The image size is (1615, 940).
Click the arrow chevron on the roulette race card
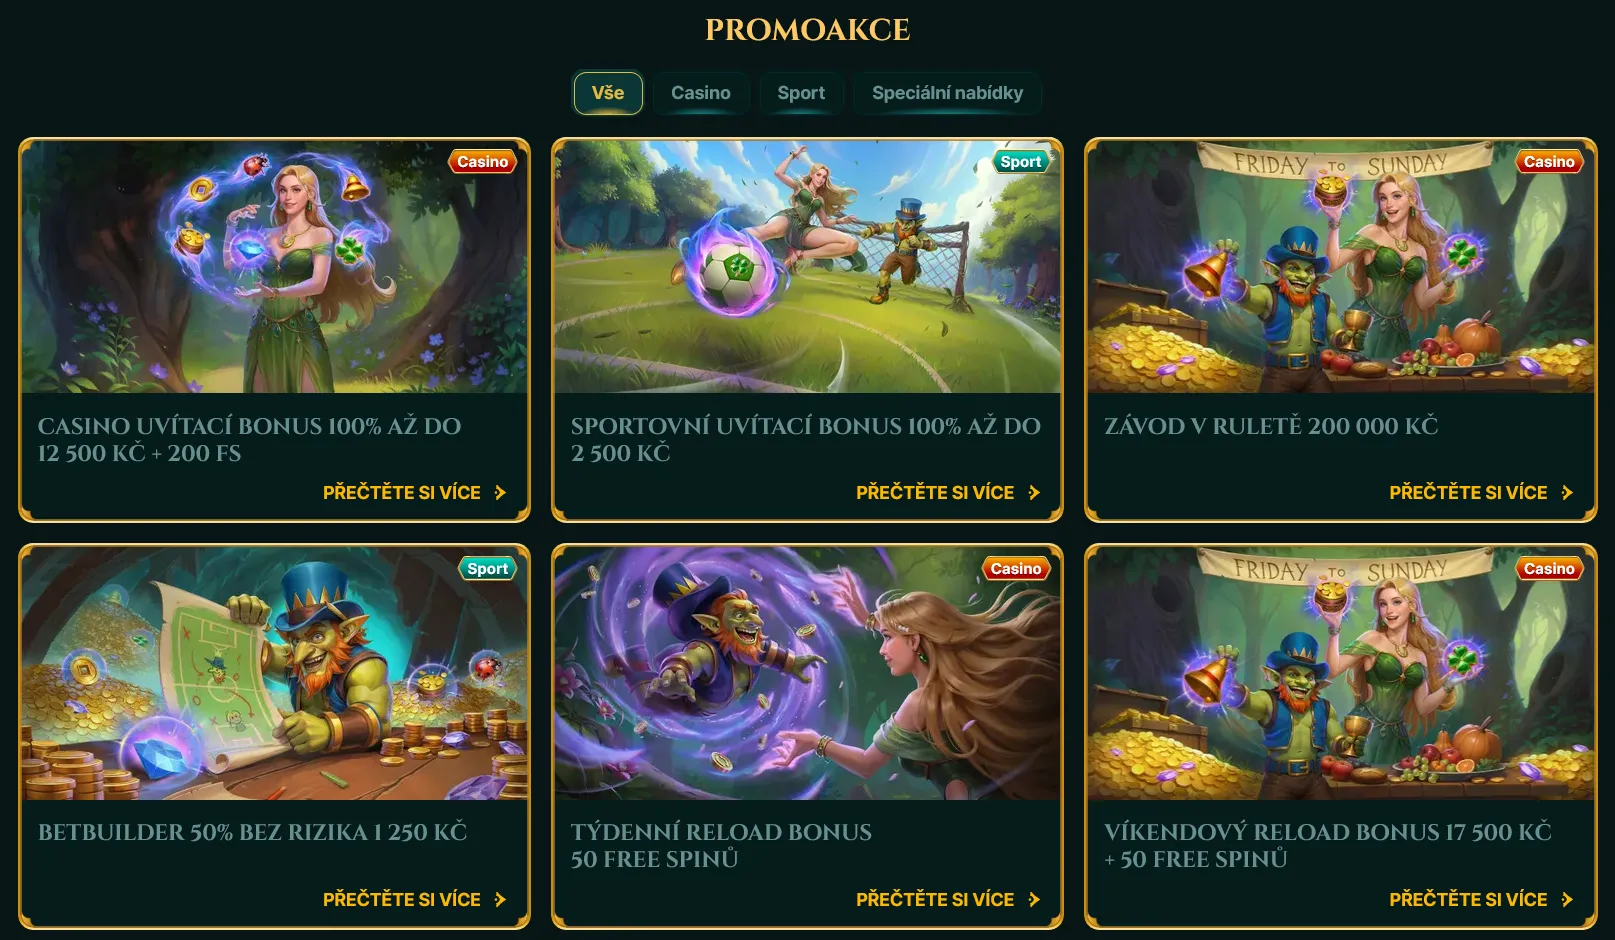[1567, 493]
